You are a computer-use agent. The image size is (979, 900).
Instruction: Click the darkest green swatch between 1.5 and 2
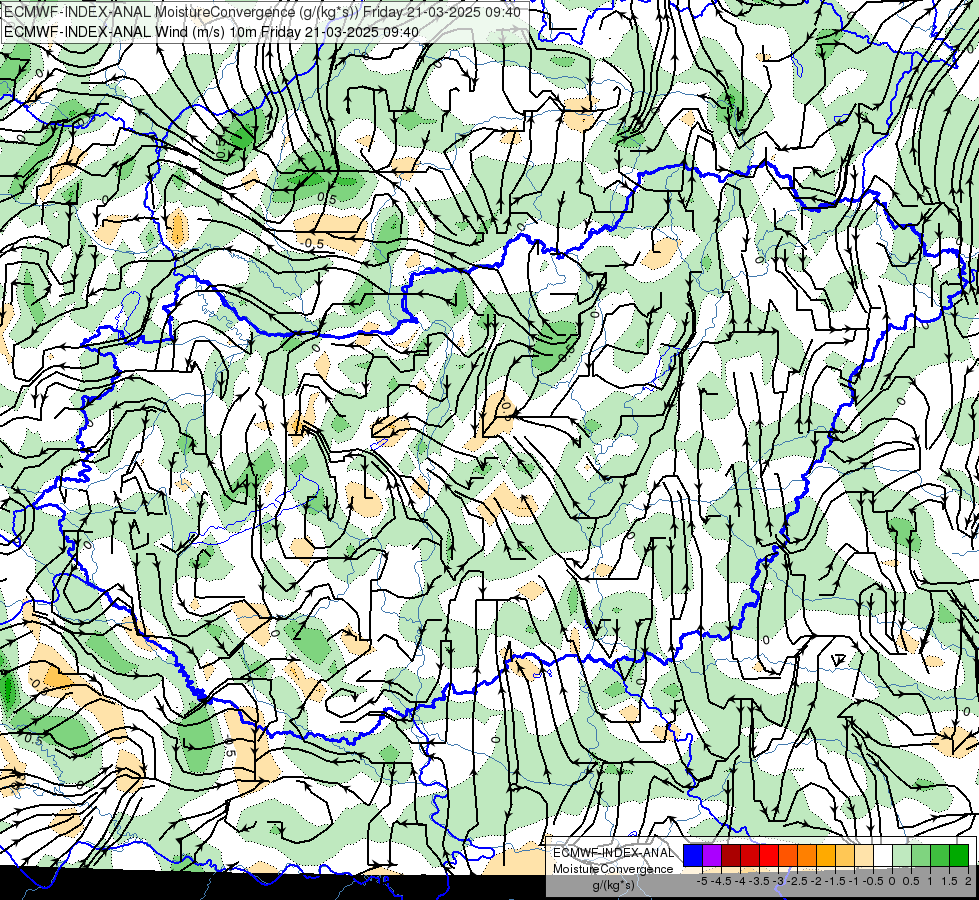pyautogui.click(x=959, y=856)
